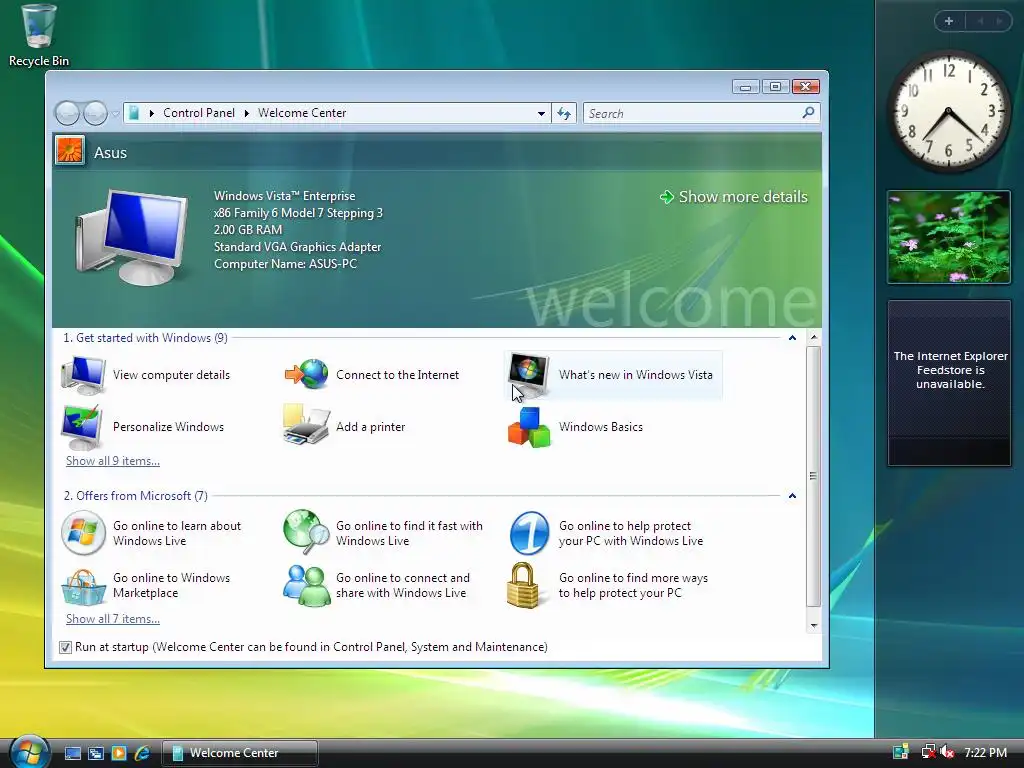Click the muted volume tray icon
Image resolution: width=1024 pixels, height=768 pixels.
click(947, 752)
